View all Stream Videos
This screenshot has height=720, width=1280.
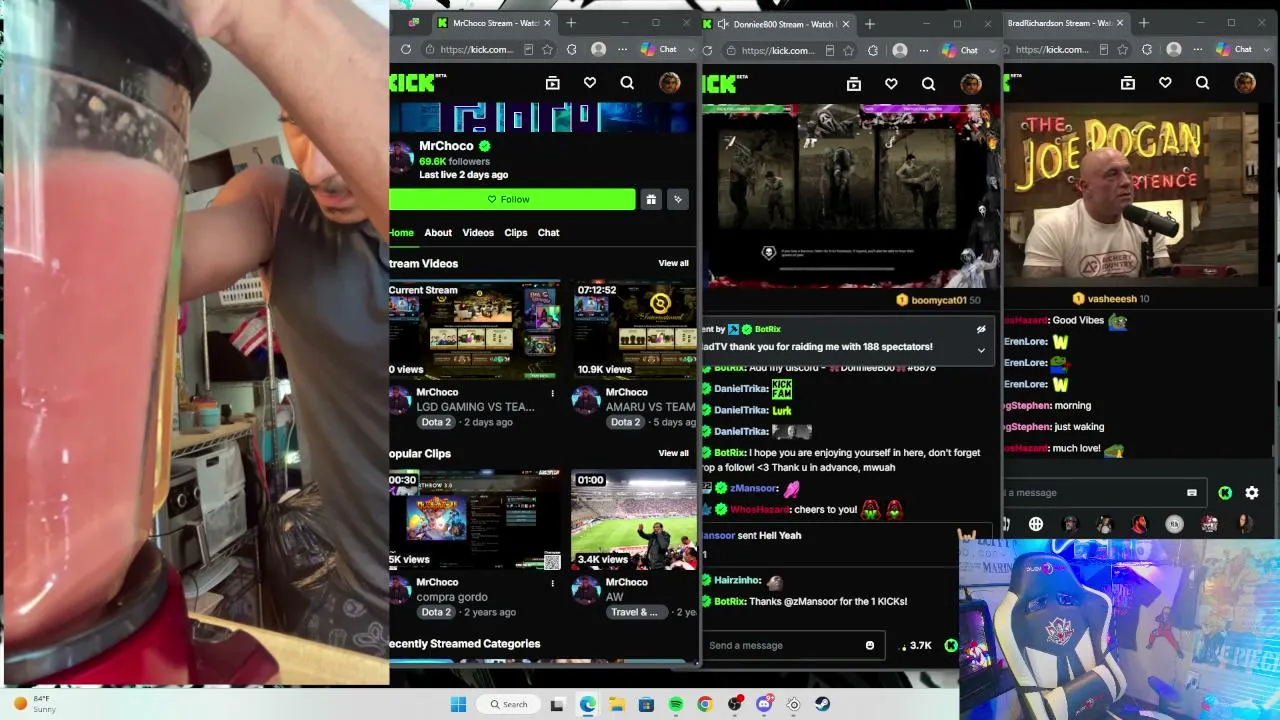click(673, 263)
